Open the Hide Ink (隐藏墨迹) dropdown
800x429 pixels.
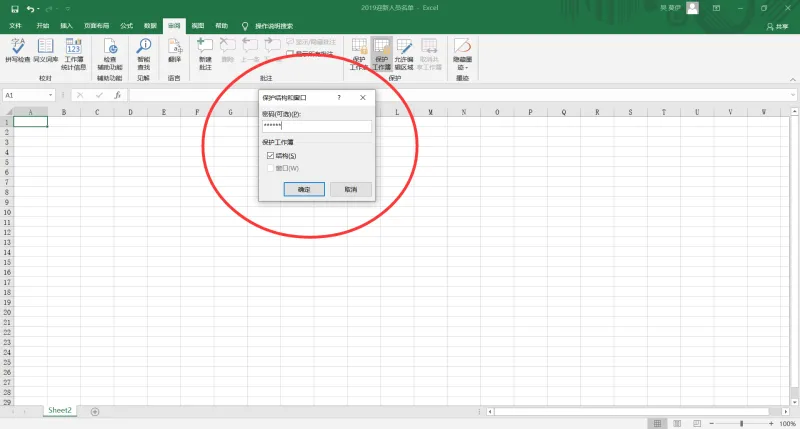click(x=462, y=54)
